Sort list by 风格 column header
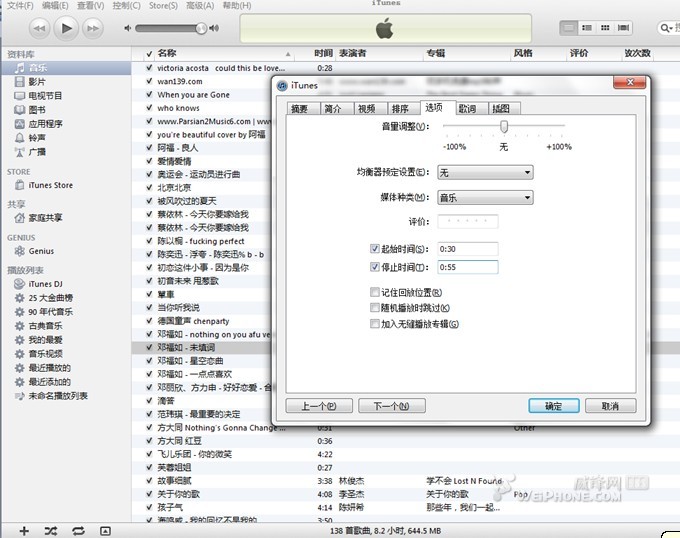This screenshot has width=680, height=538. pos(523,53)
